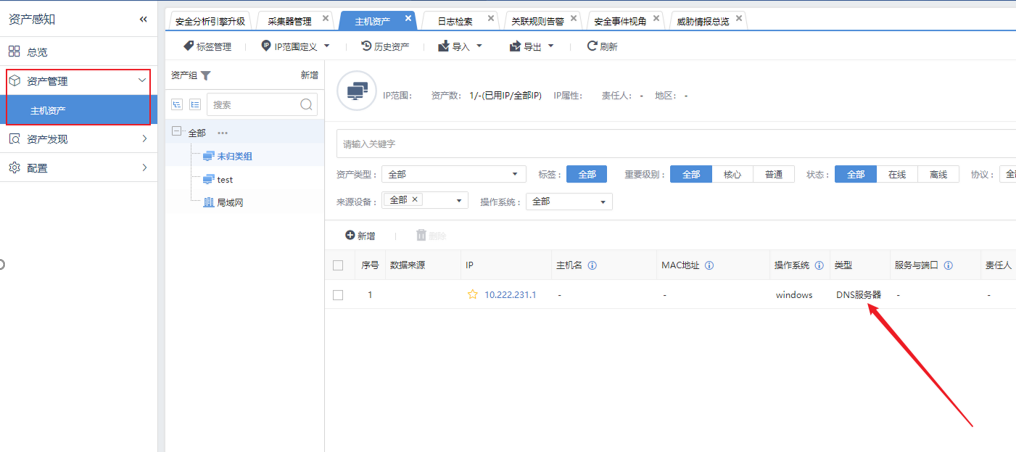
Task: Select 在线 status filter
Action: 897,174
